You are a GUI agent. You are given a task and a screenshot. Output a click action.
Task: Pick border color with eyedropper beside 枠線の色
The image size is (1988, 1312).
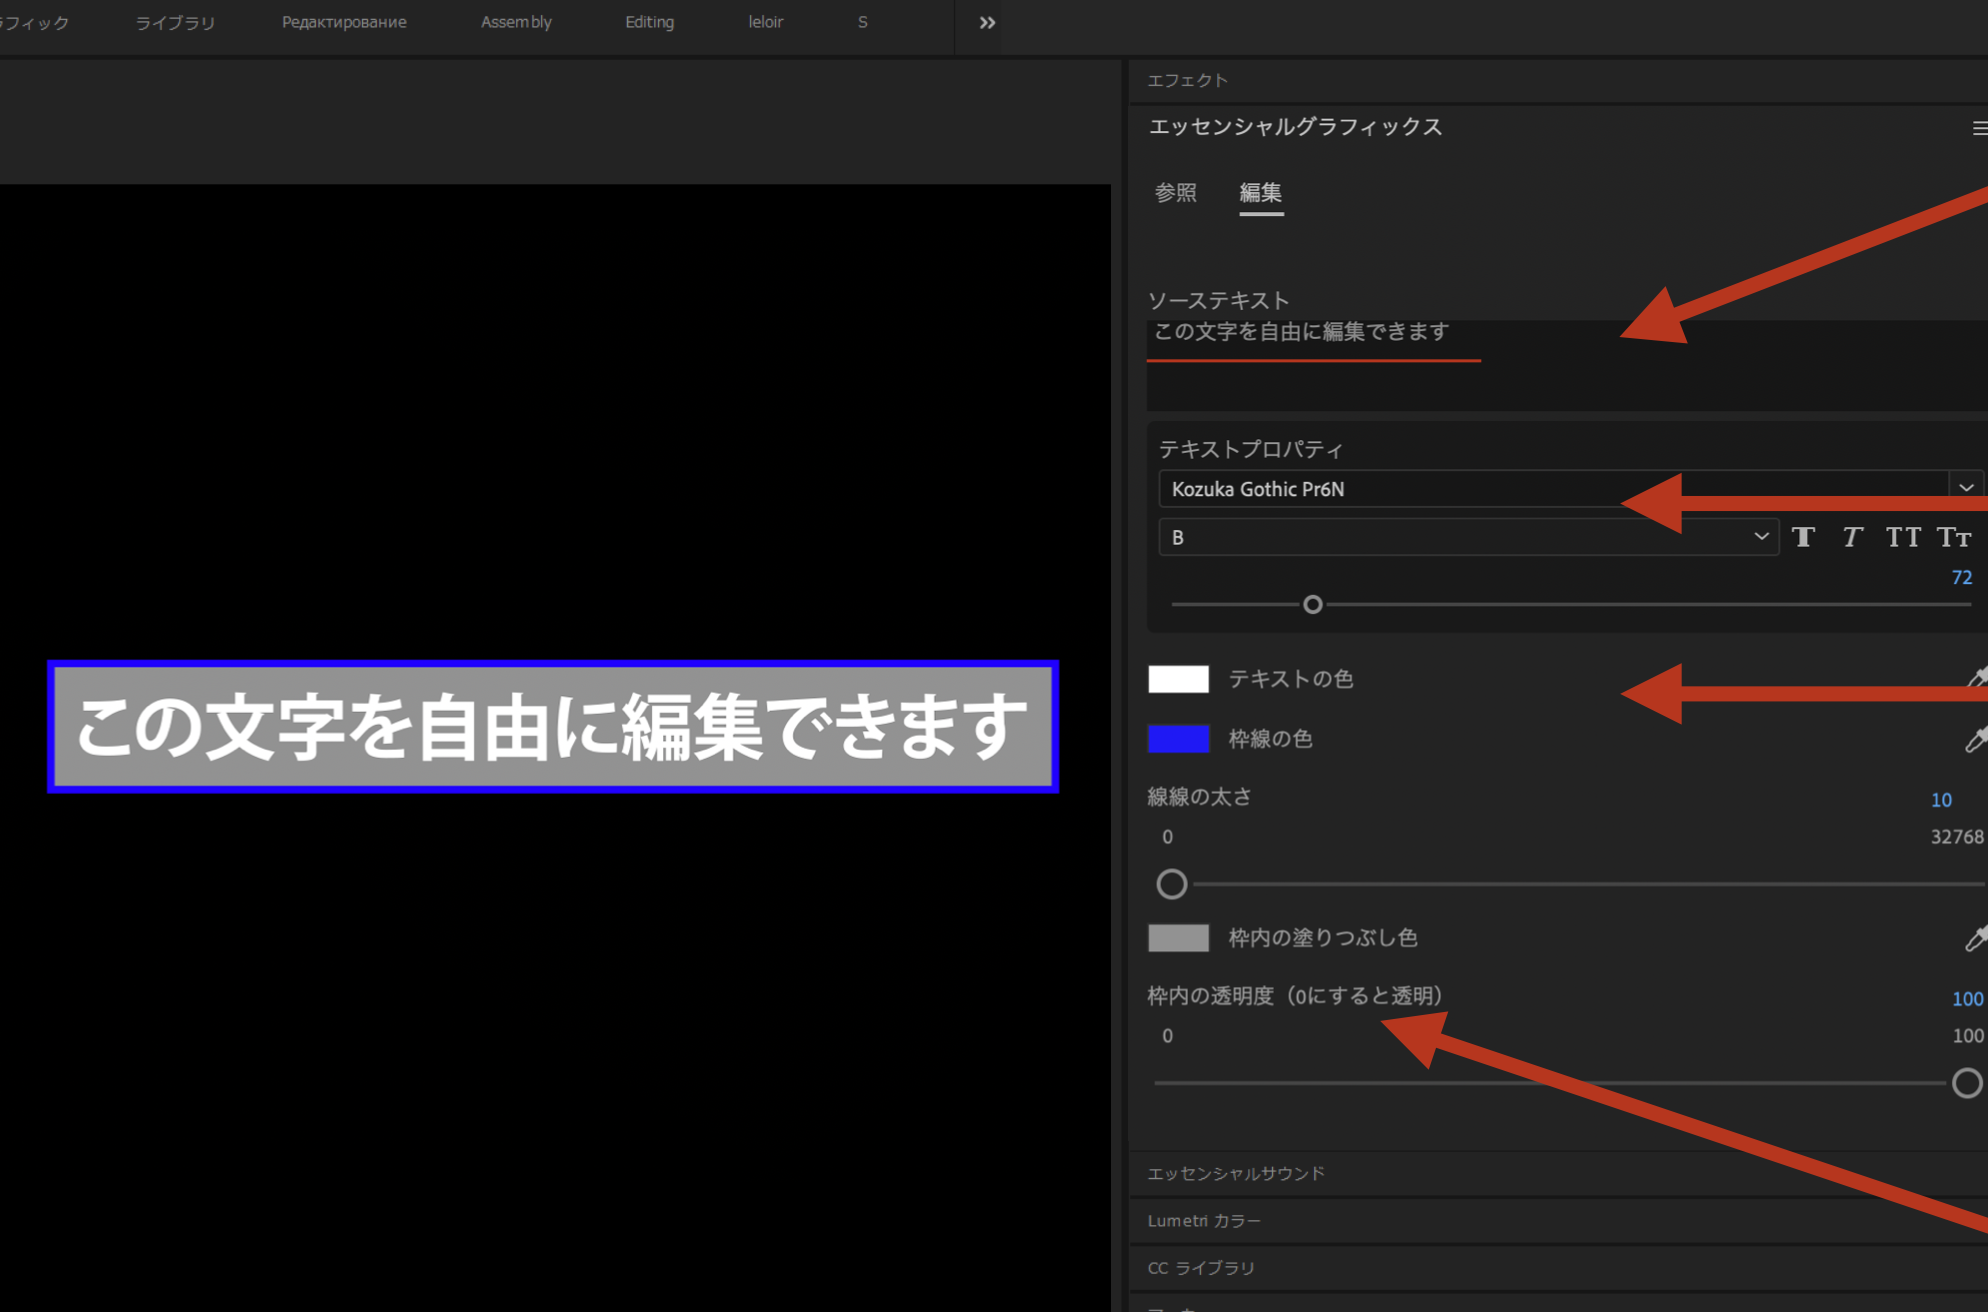(1976, 739)
